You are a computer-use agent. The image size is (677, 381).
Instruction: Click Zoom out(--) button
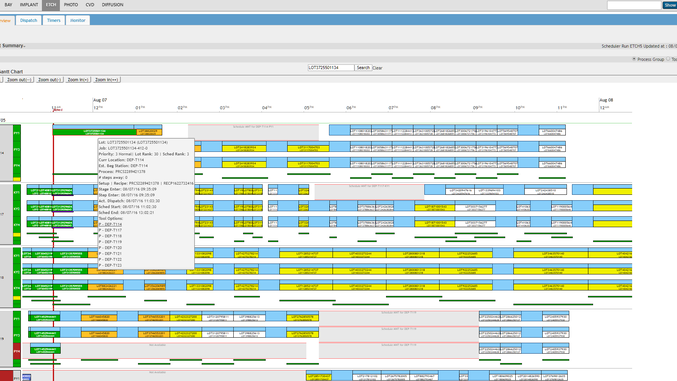19,80
